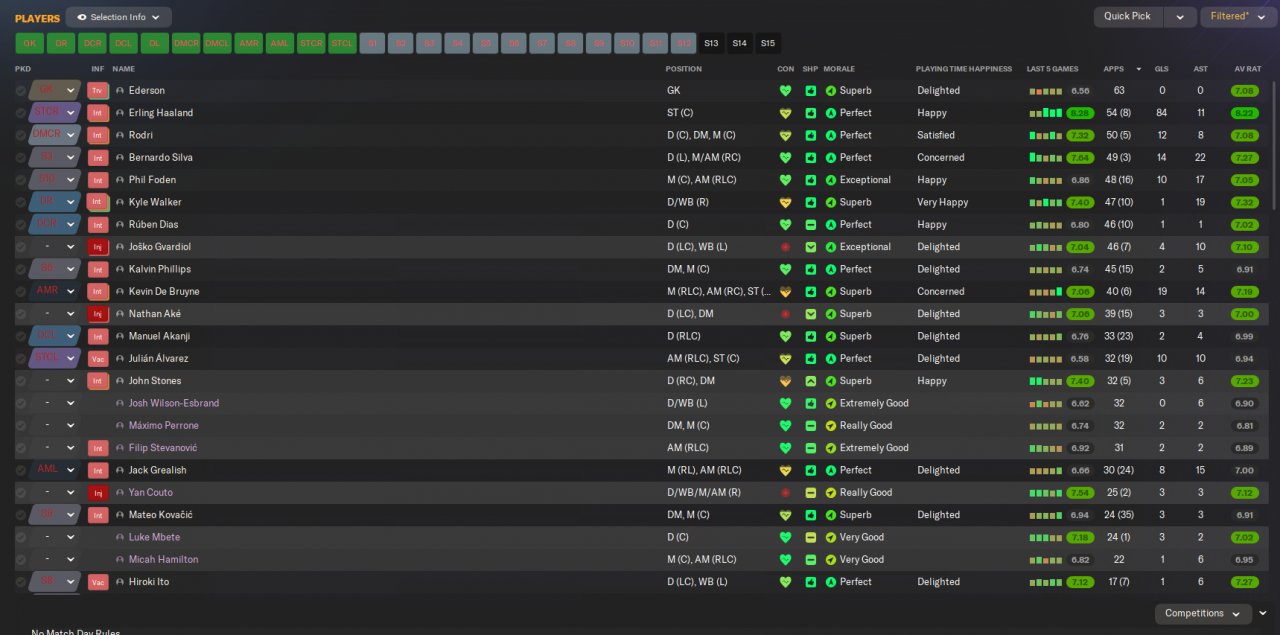Click the Int icon next to Kevin De Bruyne
Image resolution: width=1280 pixels, height=635 pixels.
pos(97,292)
